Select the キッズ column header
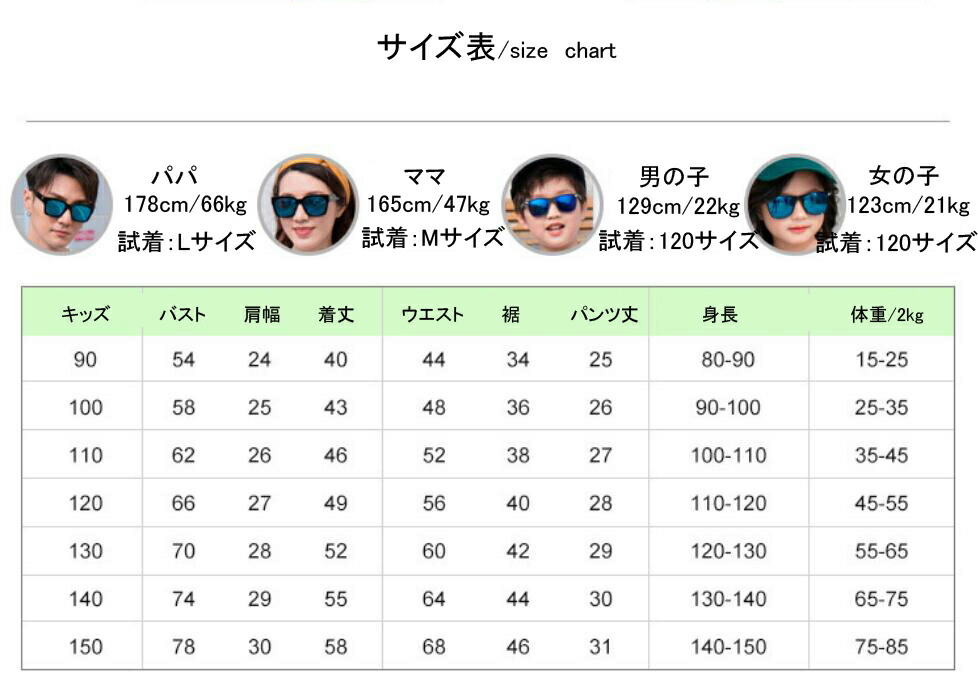The image size is (978, 675). [85, 315]
